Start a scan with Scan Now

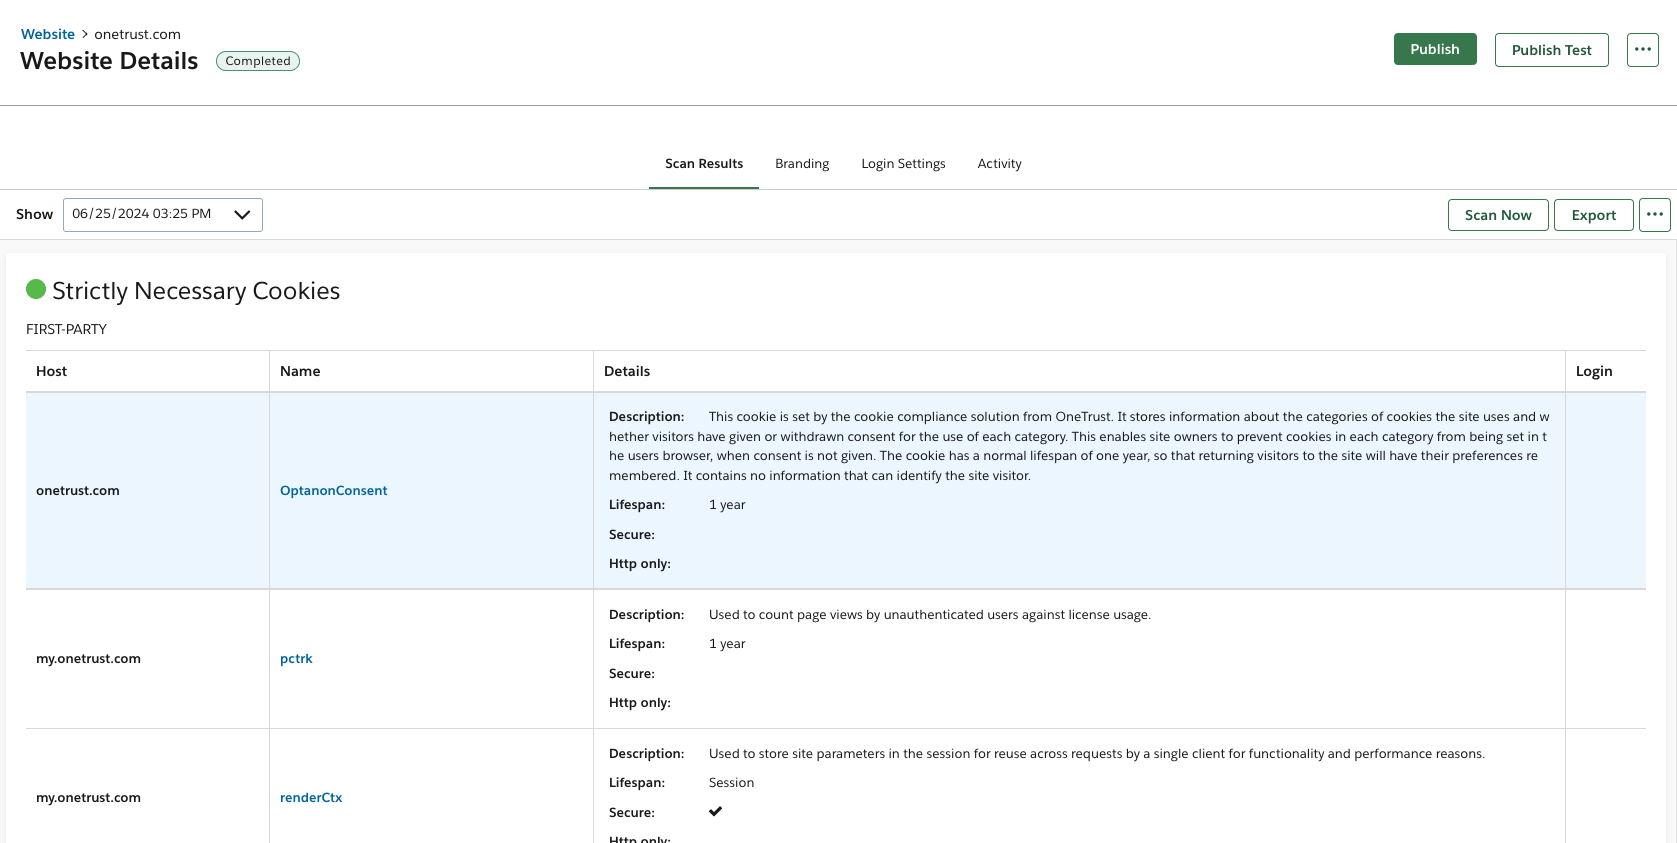1497,215
